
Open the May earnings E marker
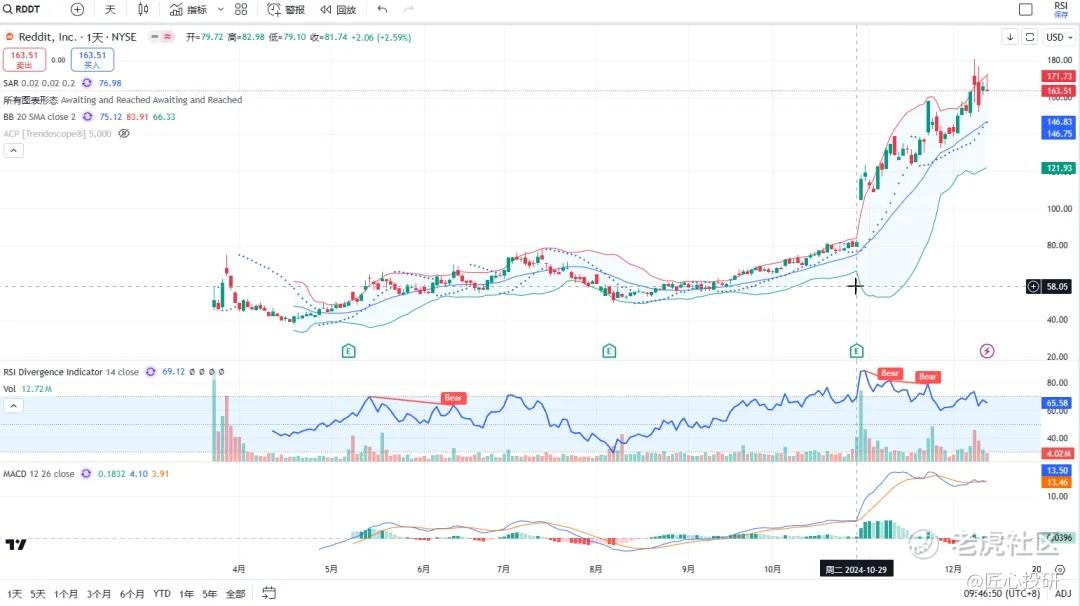(349, 351)
